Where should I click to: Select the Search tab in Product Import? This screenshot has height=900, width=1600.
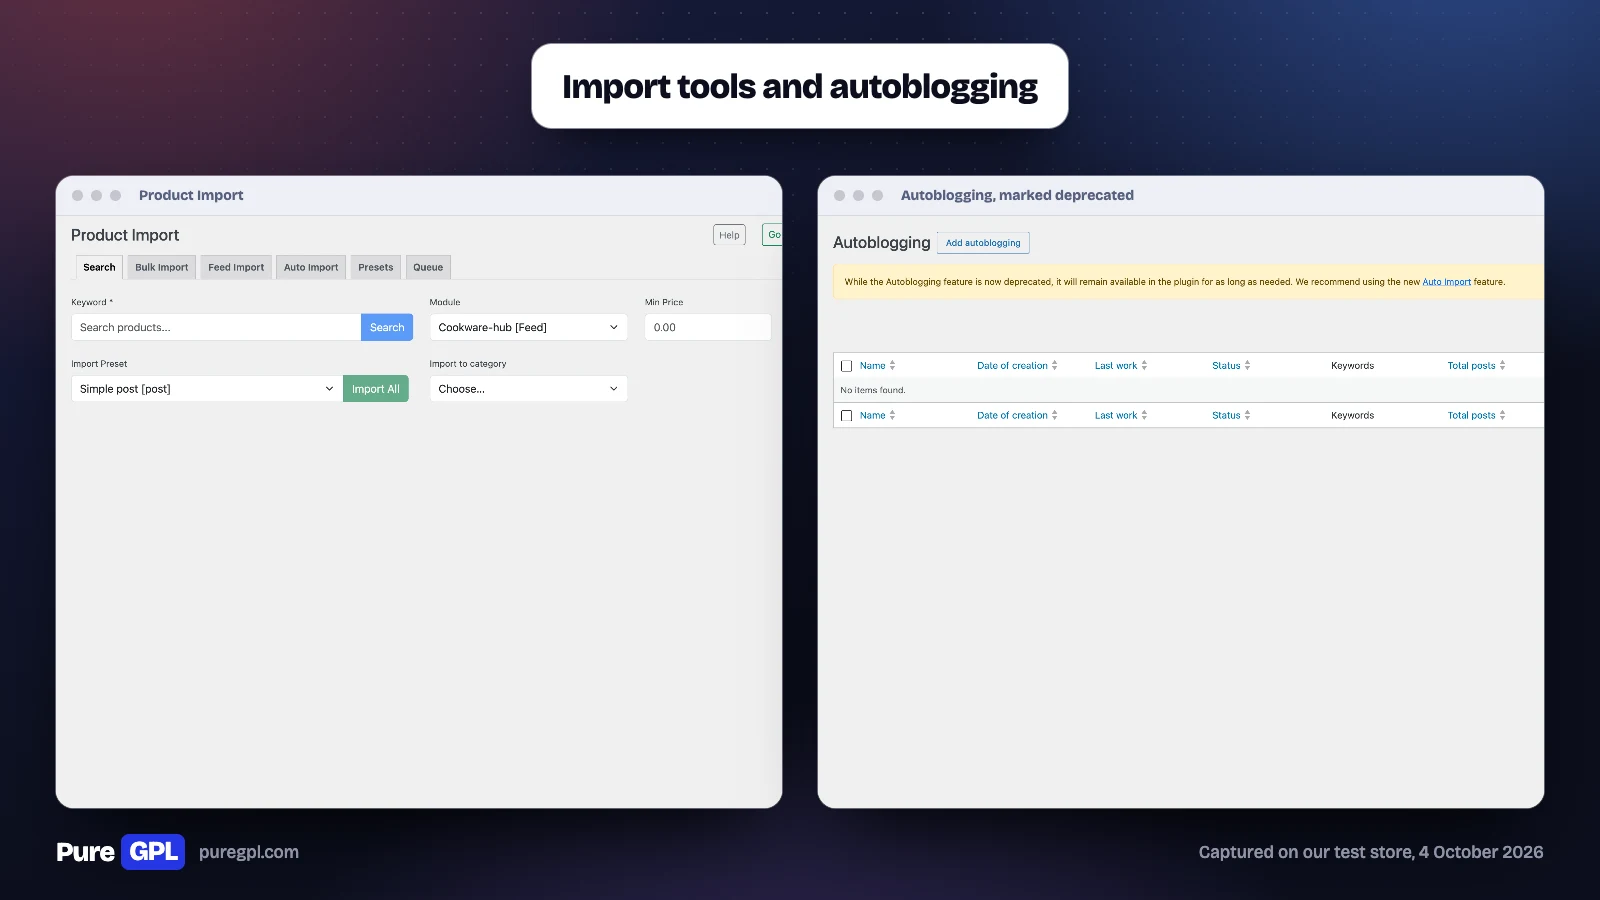coord(99,267)
